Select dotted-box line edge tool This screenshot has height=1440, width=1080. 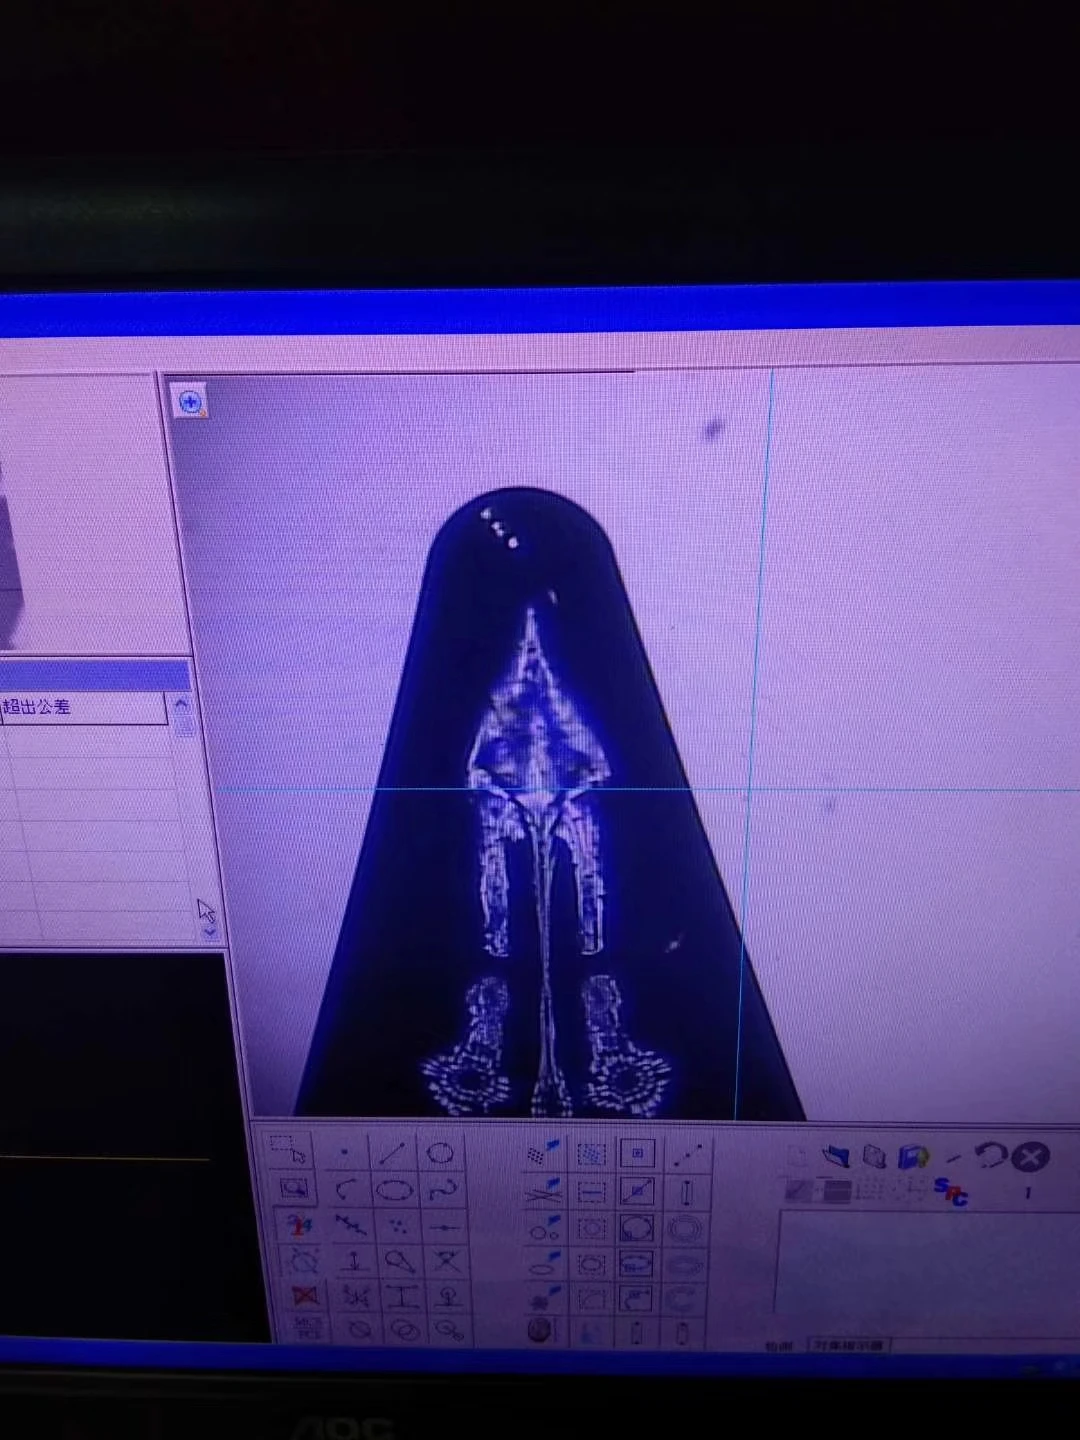591,1192
